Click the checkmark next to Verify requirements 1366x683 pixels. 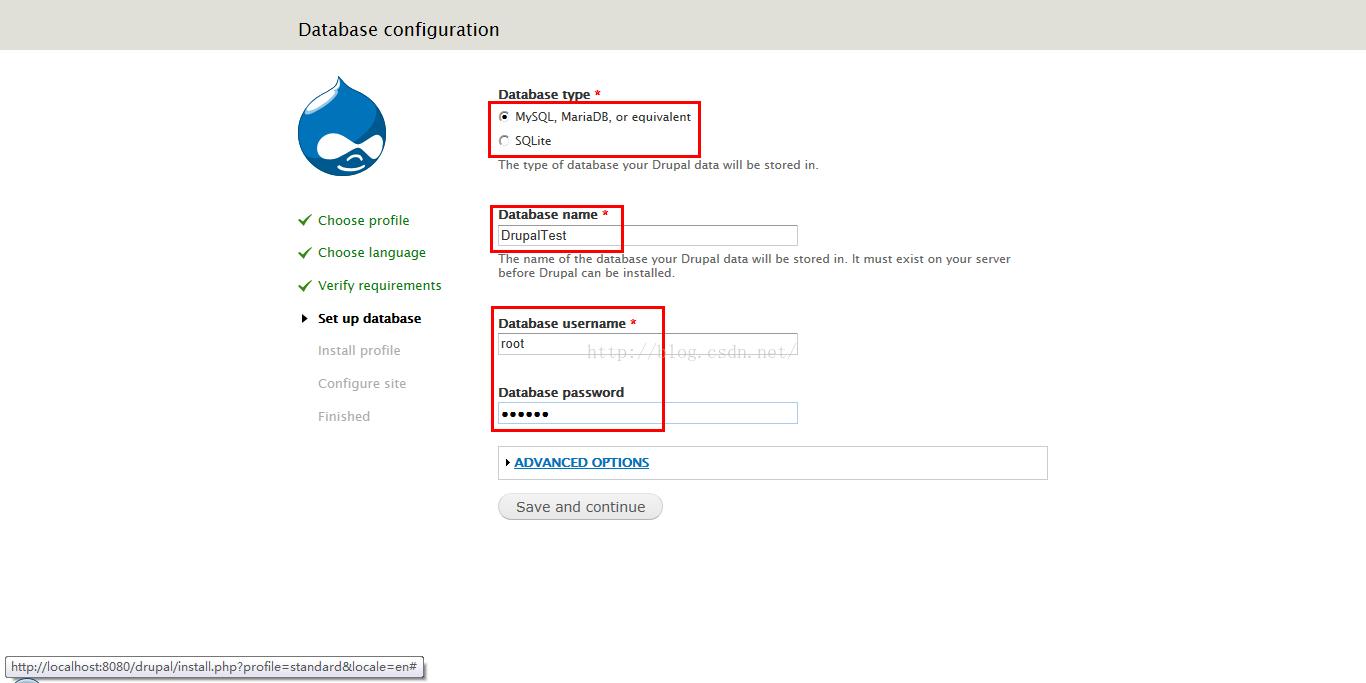pos(305,286)
